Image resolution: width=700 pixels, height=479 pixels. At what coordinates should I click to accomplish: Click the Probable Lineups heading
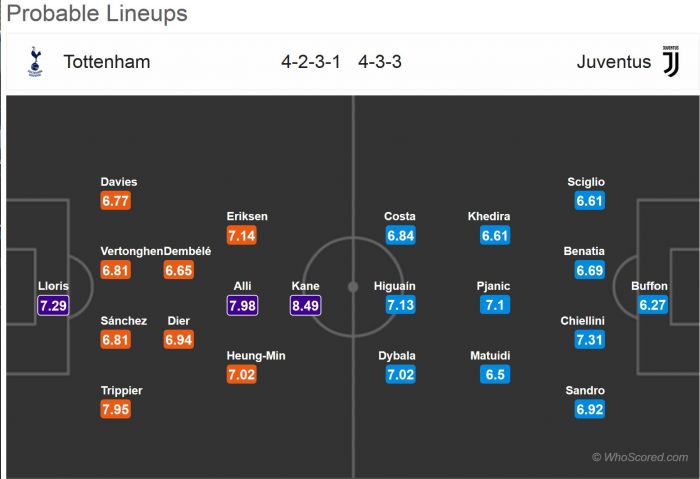point(97,14)
